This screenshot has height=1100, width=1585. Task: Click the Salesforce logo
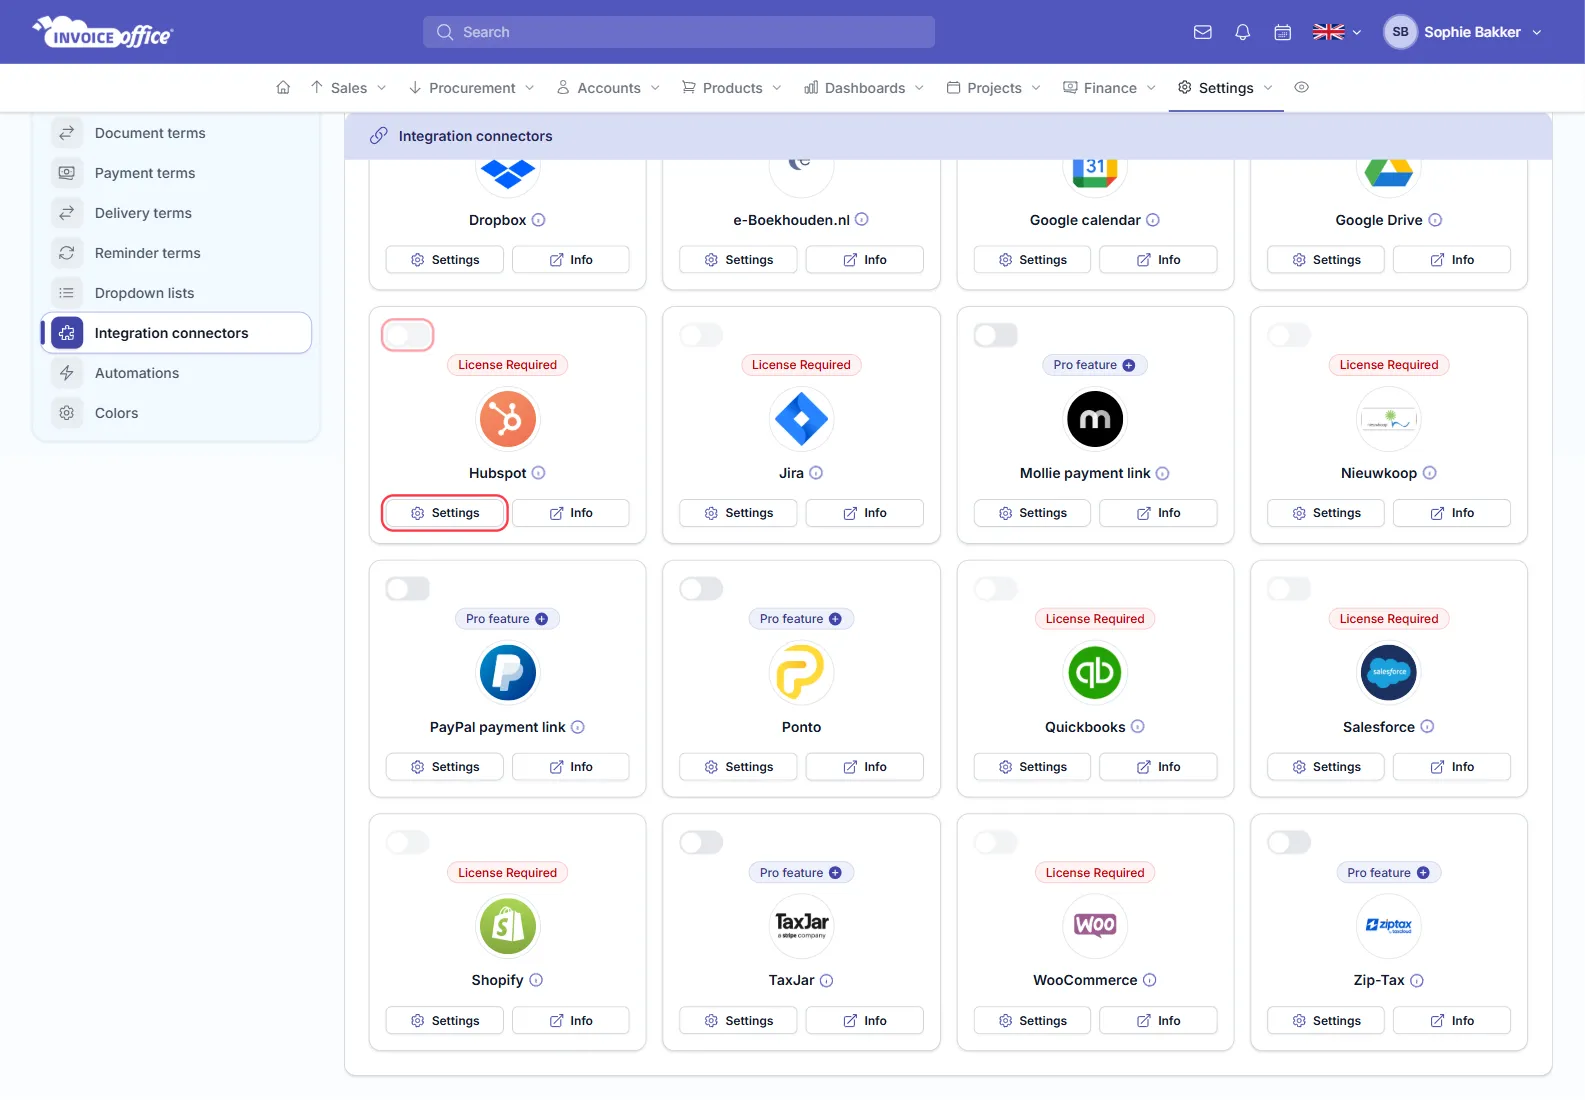click(1389, 672)
